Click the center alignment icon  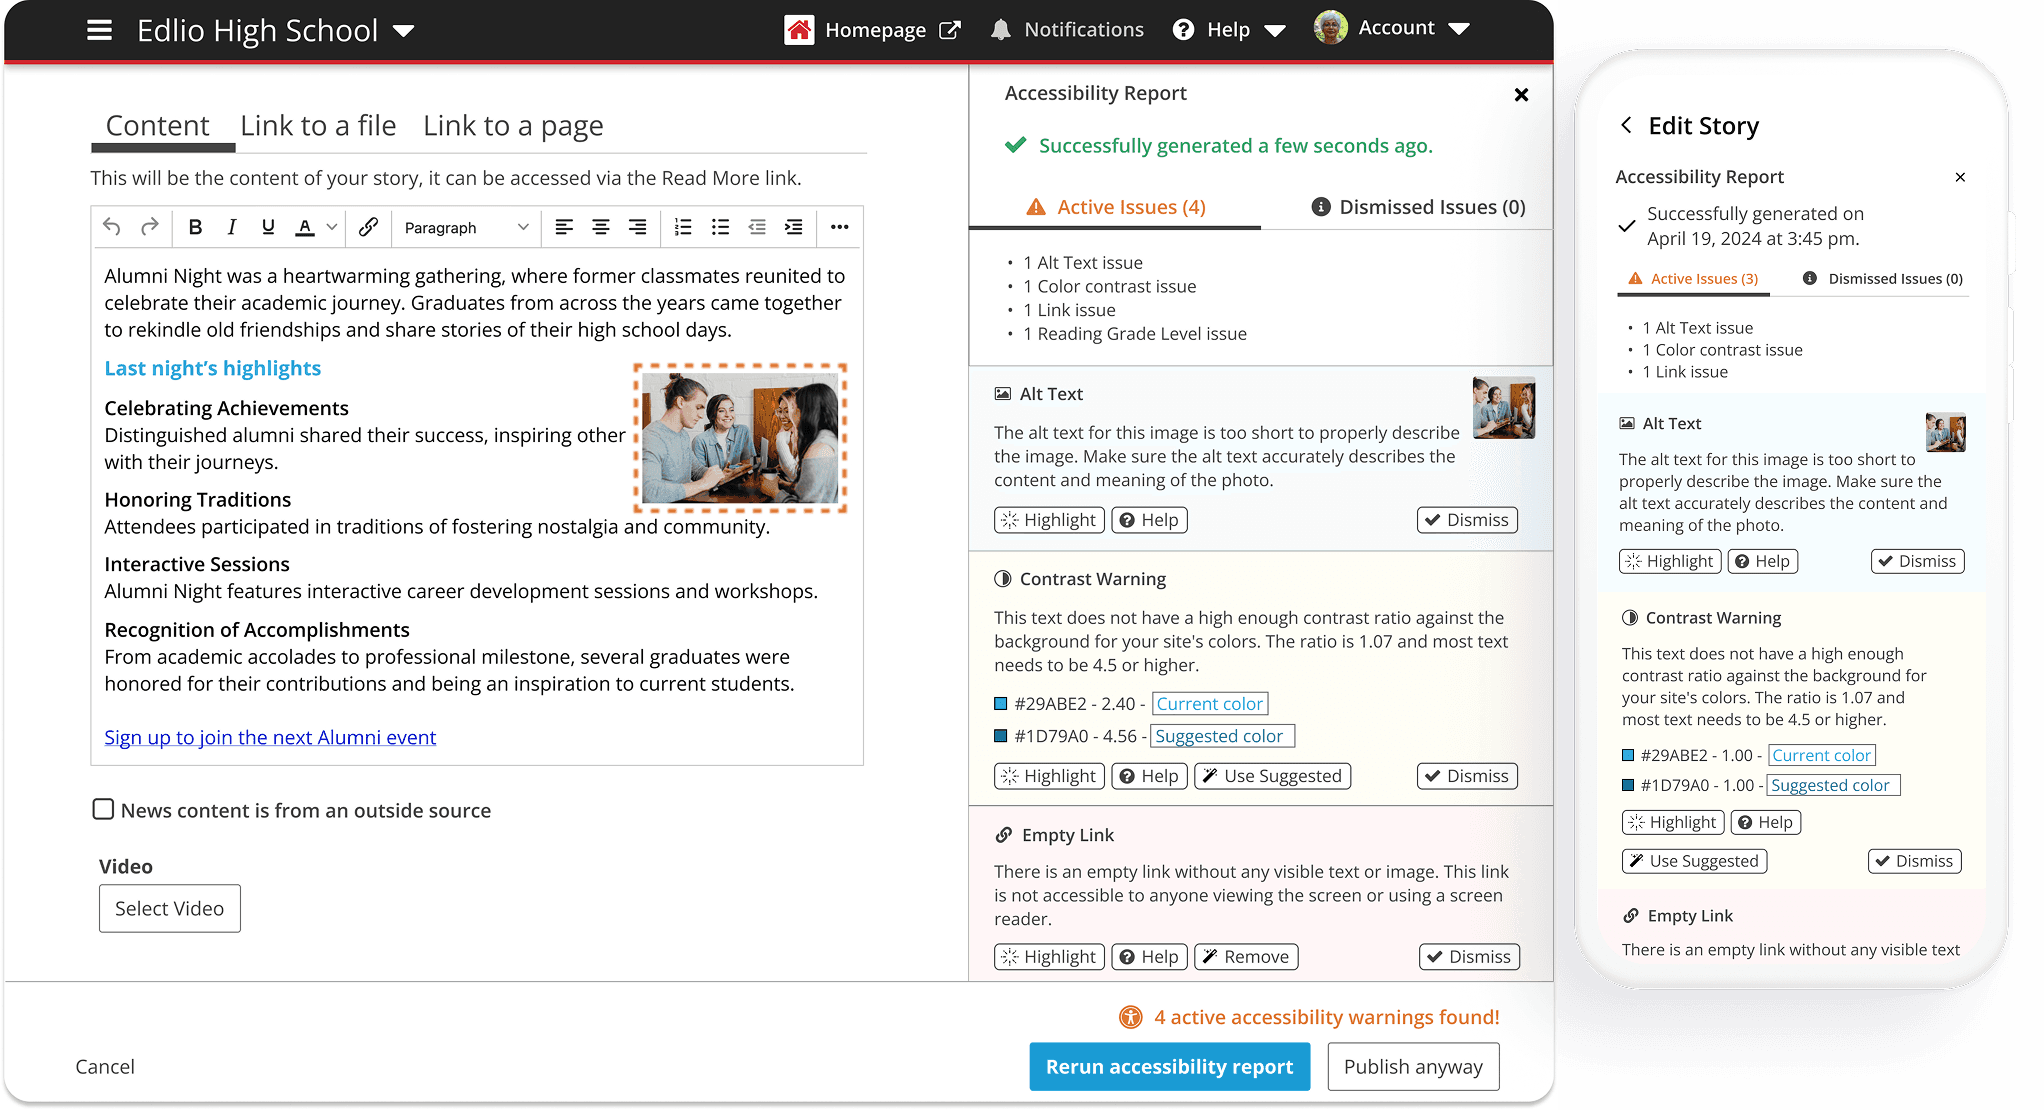(601, 227)
